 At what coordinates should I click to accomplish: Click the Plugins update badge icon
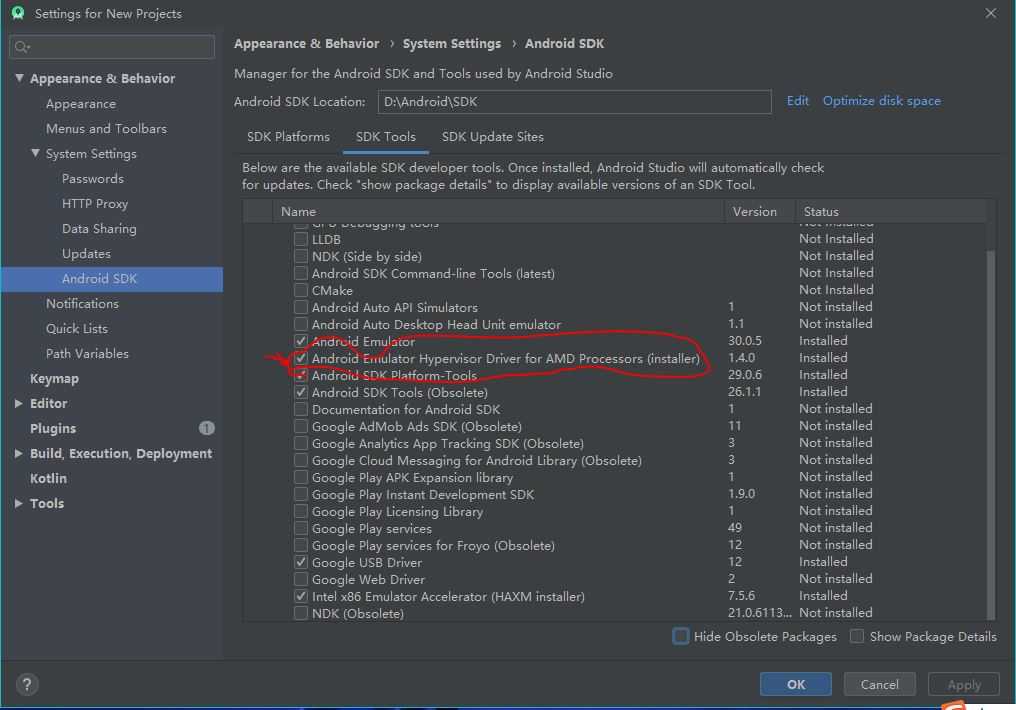(x=206, y=428)
